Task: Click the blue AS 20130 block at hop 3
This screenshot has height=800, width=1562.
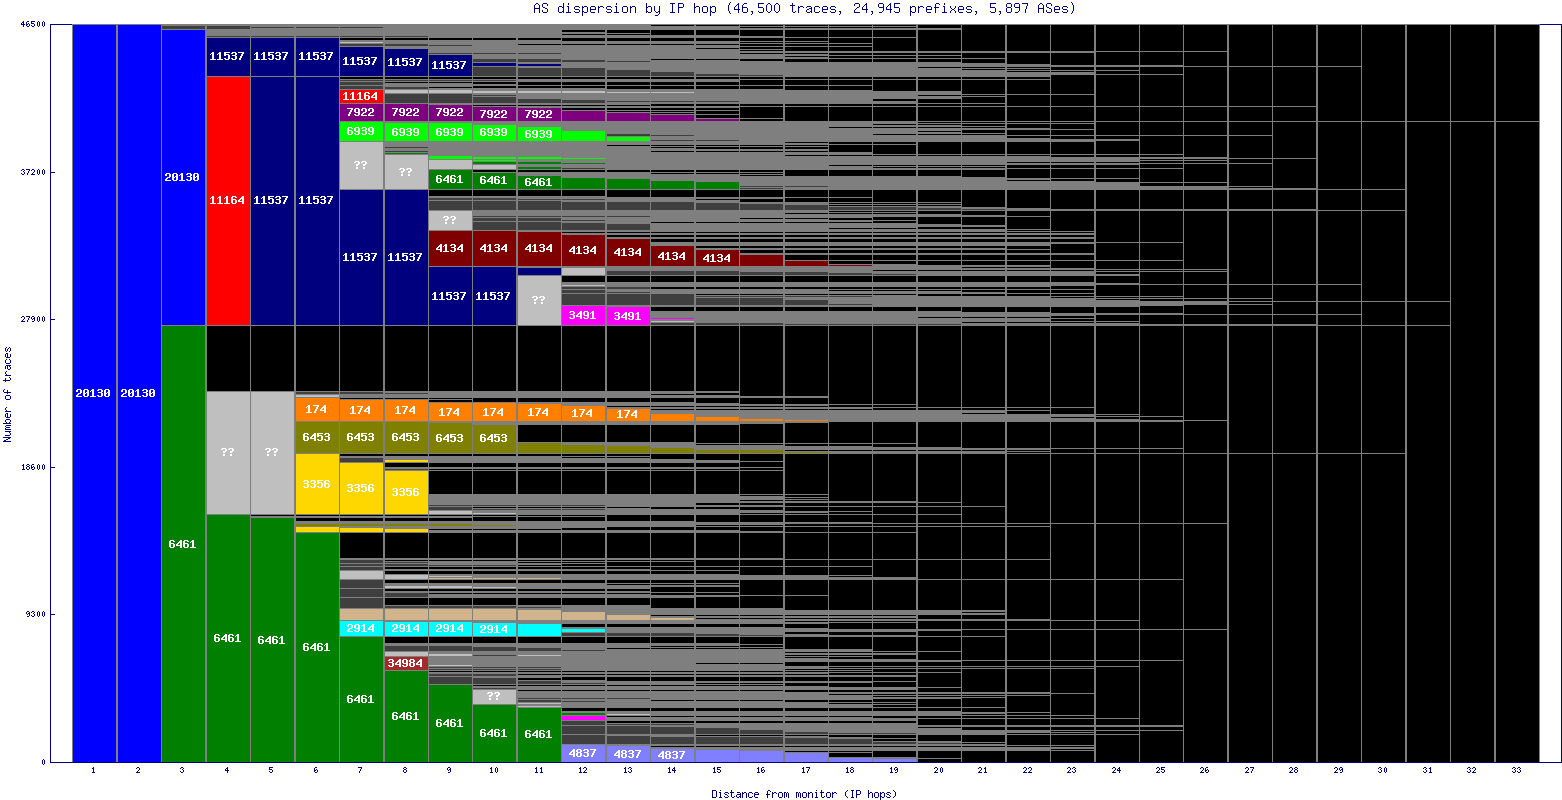Action: (x=183, y=177)
